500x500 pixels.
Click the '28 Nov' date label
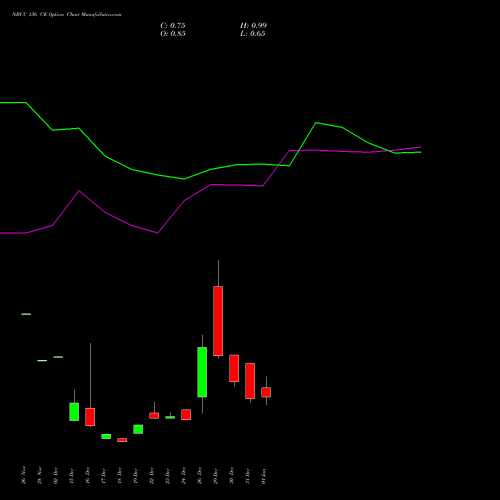(40, 475)
